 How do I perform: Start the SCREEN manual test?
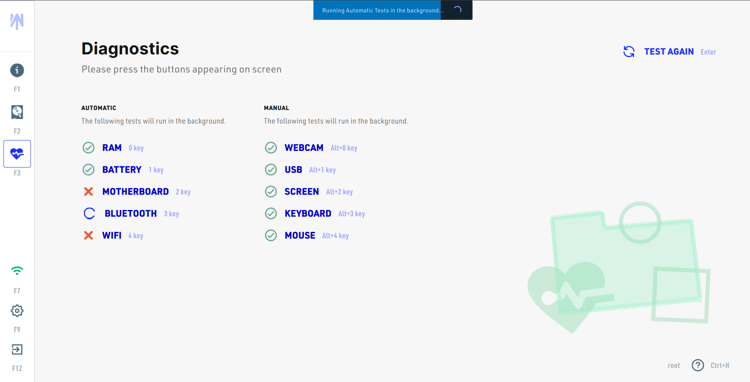click(302, 192)
